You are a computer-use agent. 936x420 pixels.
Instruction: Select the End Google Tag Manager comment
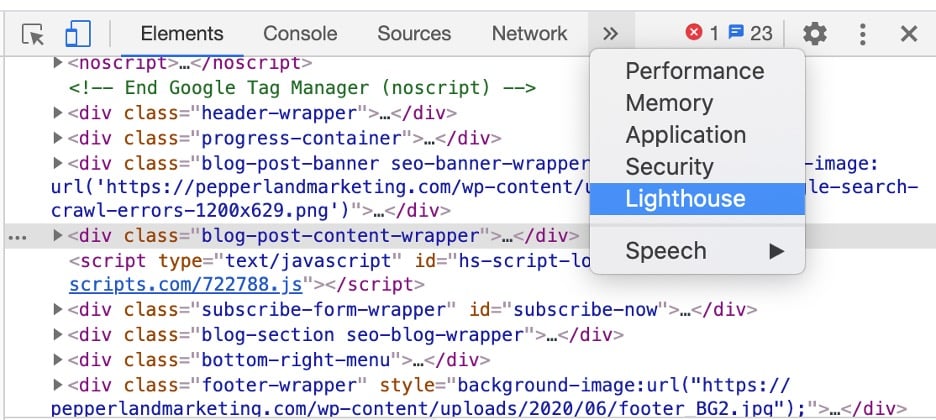click(302, 88)
